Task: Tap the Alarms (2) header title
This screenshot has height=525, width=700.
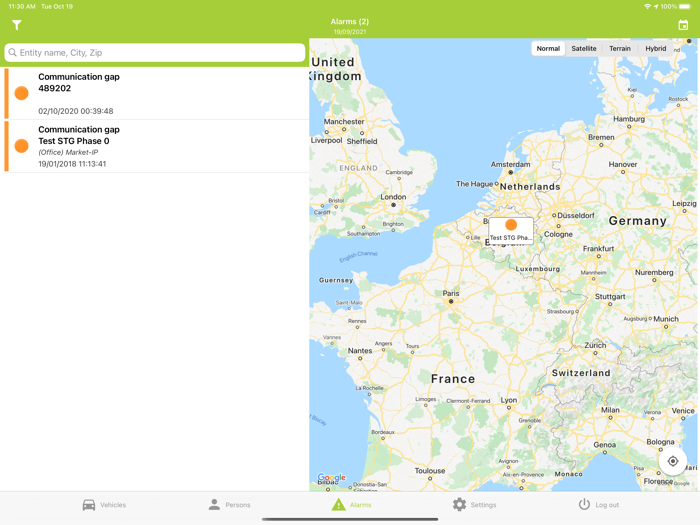Action: click(350, 21)
